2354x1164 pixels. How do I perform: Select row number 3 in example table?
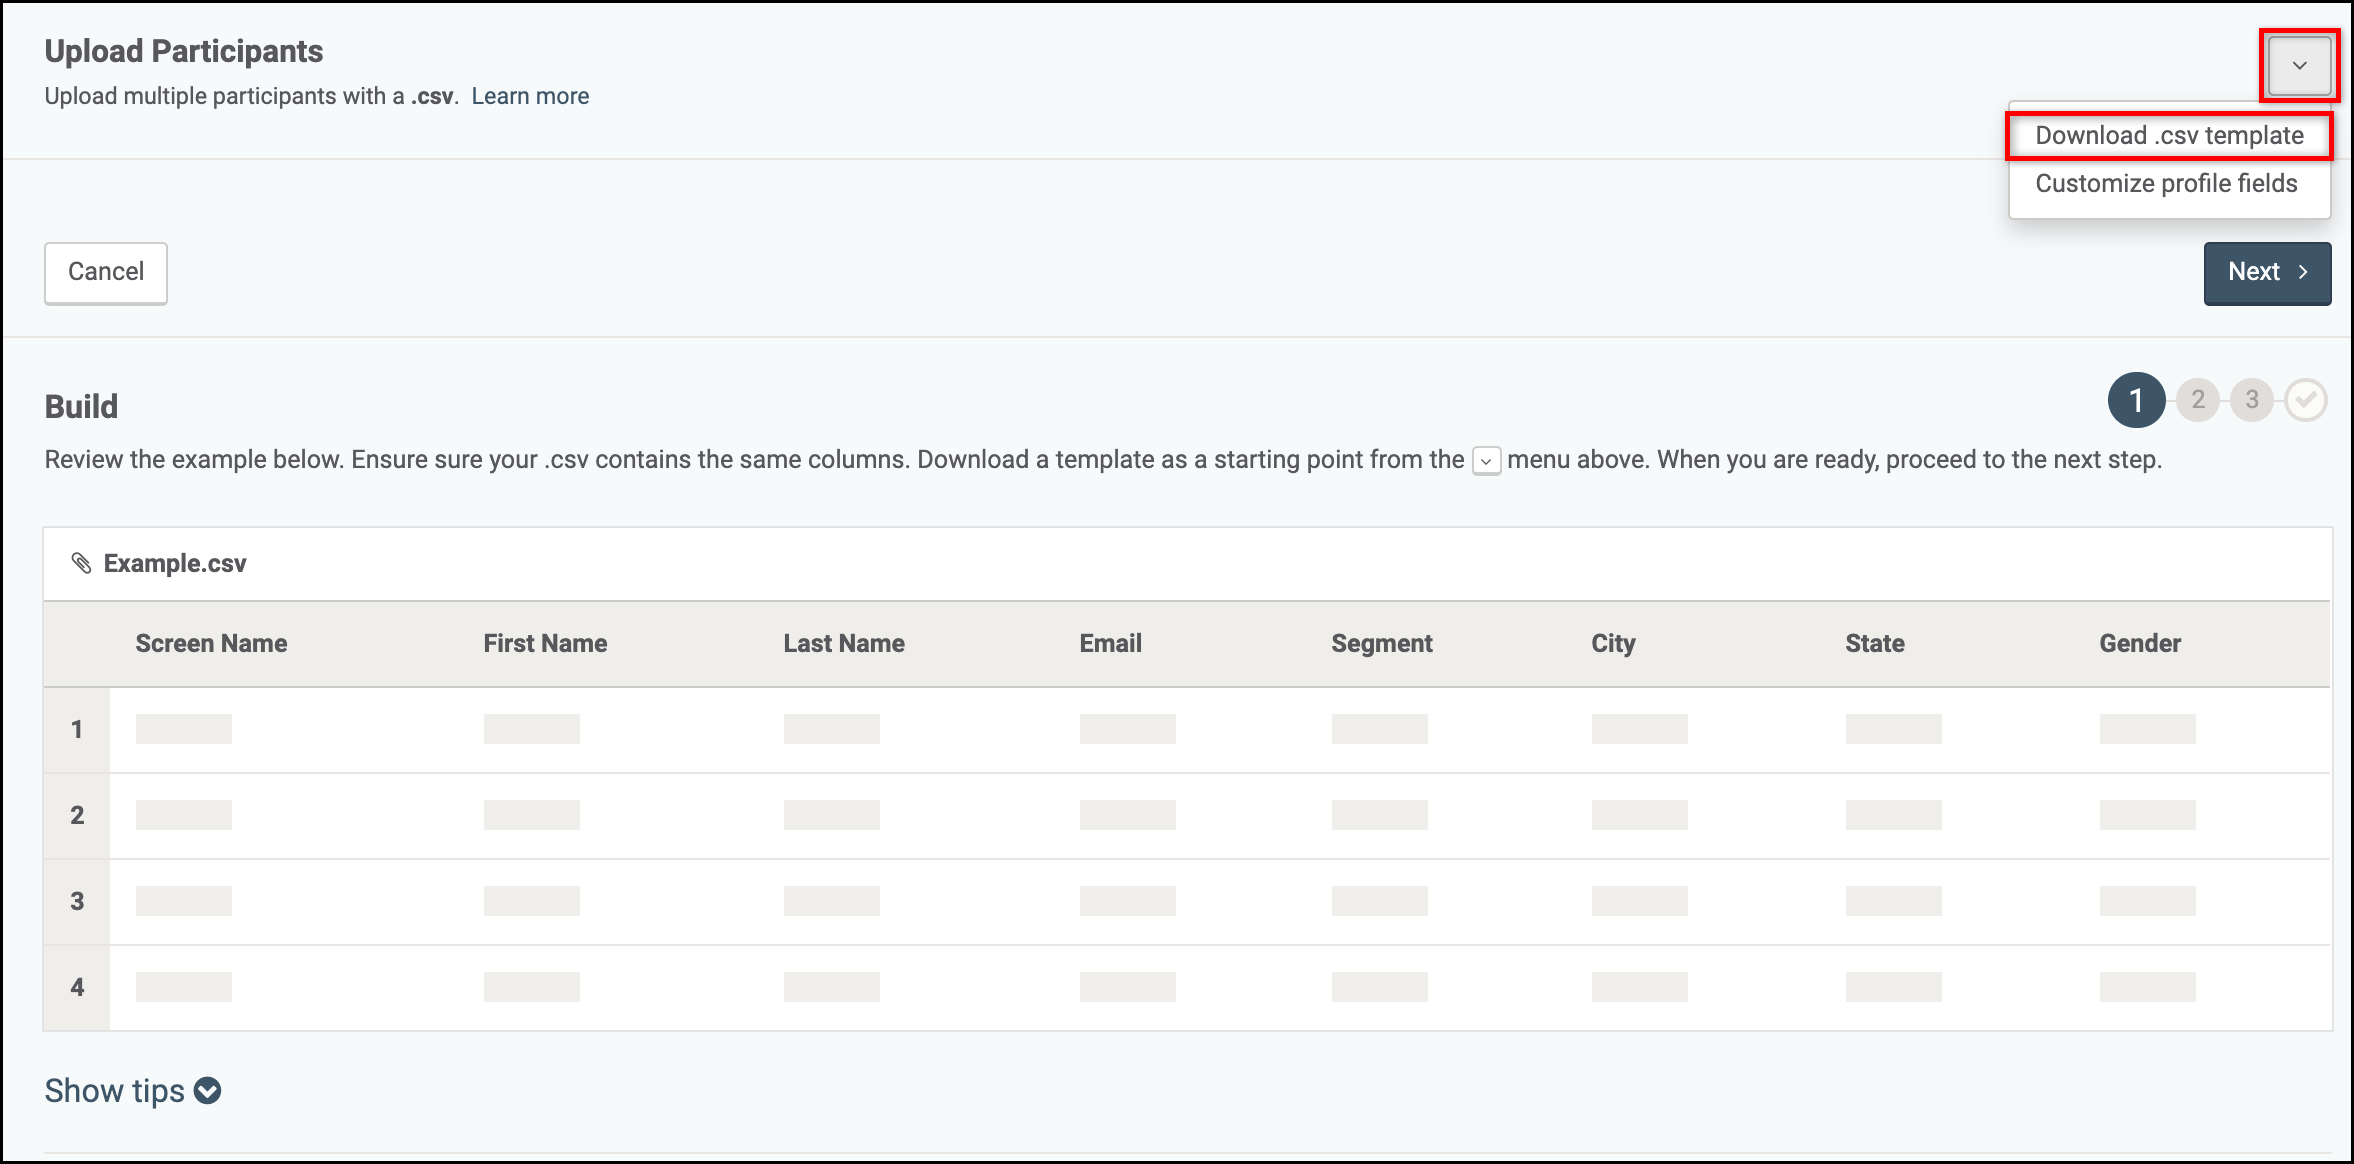tap(77, 902)
